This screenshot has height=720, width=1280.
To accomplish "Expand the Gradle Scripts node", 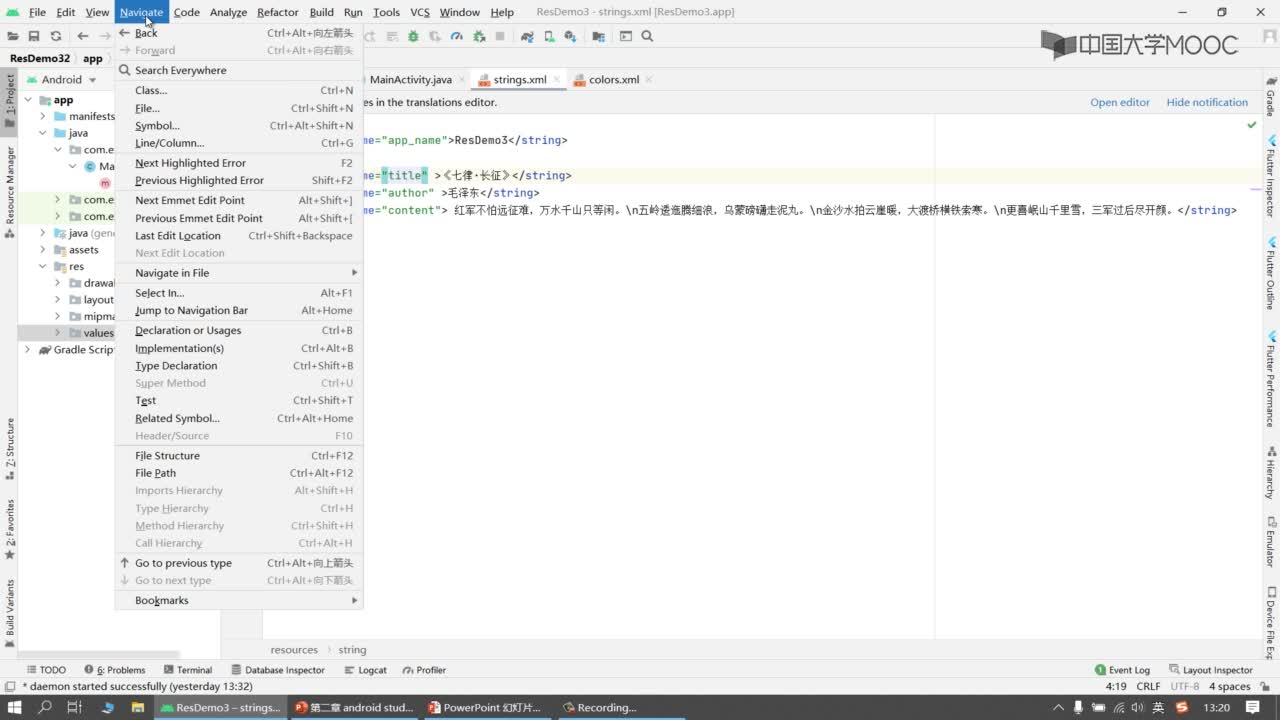I will click(29, 350).
